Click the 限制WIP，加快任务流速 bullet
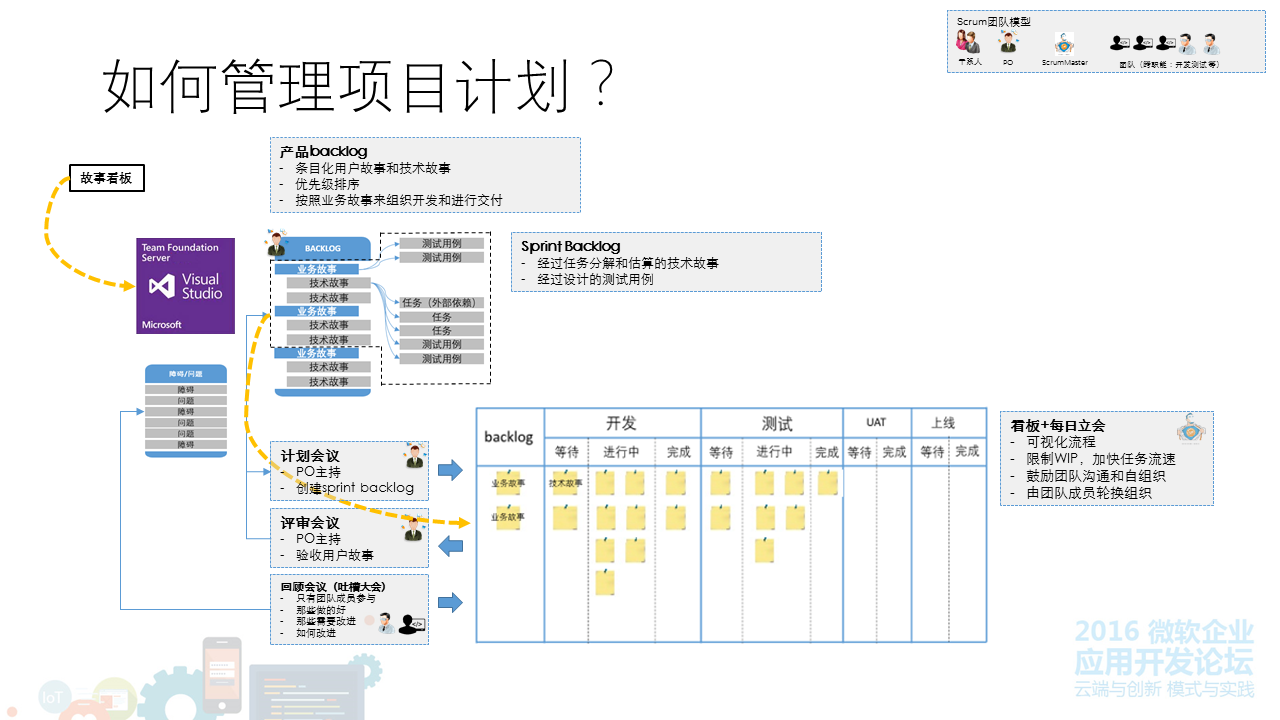1280x720 pixels. (1101, 459)
